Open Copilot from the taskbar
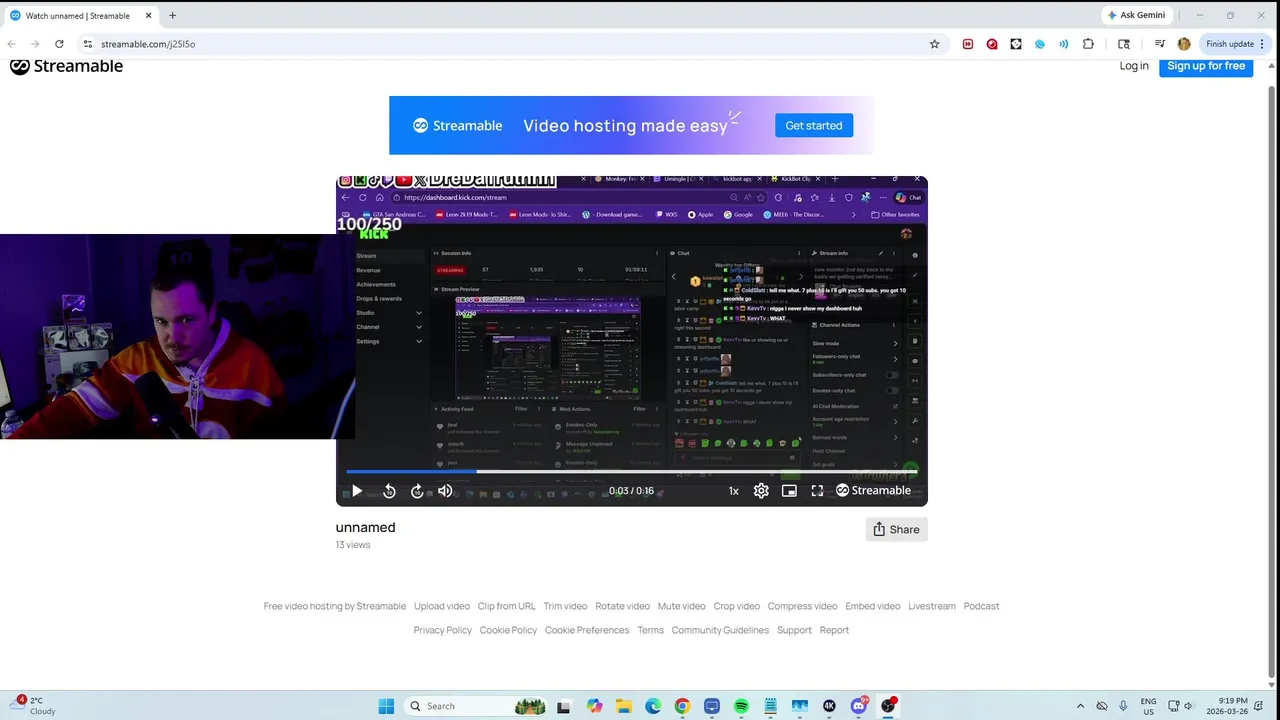The width and height of the screenshot is (1280, 720). pos(595,706)
